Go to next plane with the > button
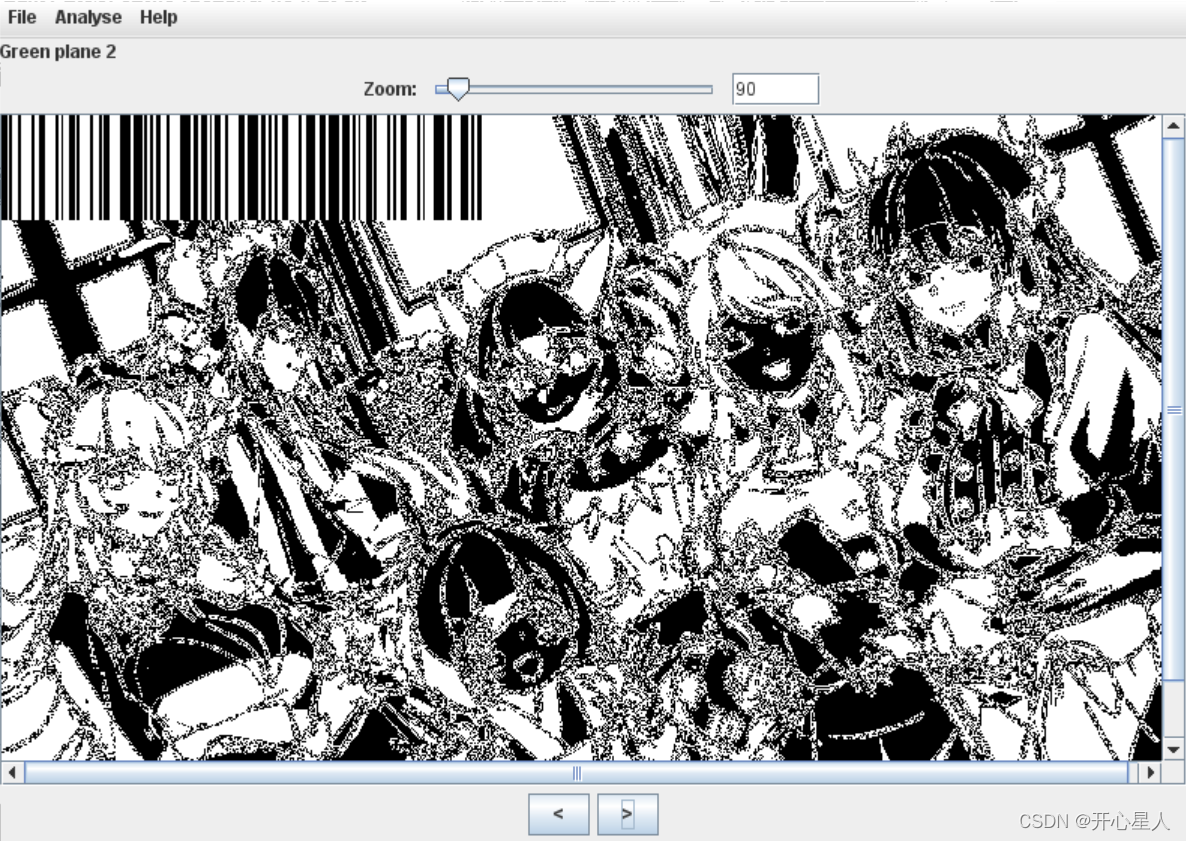1186x841 pixels. [627, 814]
